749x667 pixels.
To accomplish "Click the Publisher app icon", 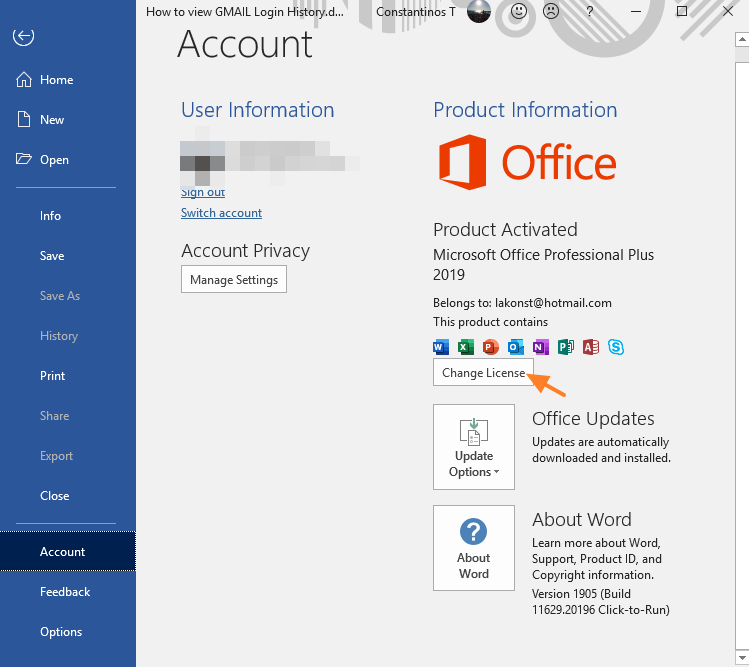I will (x=566, y=347).
